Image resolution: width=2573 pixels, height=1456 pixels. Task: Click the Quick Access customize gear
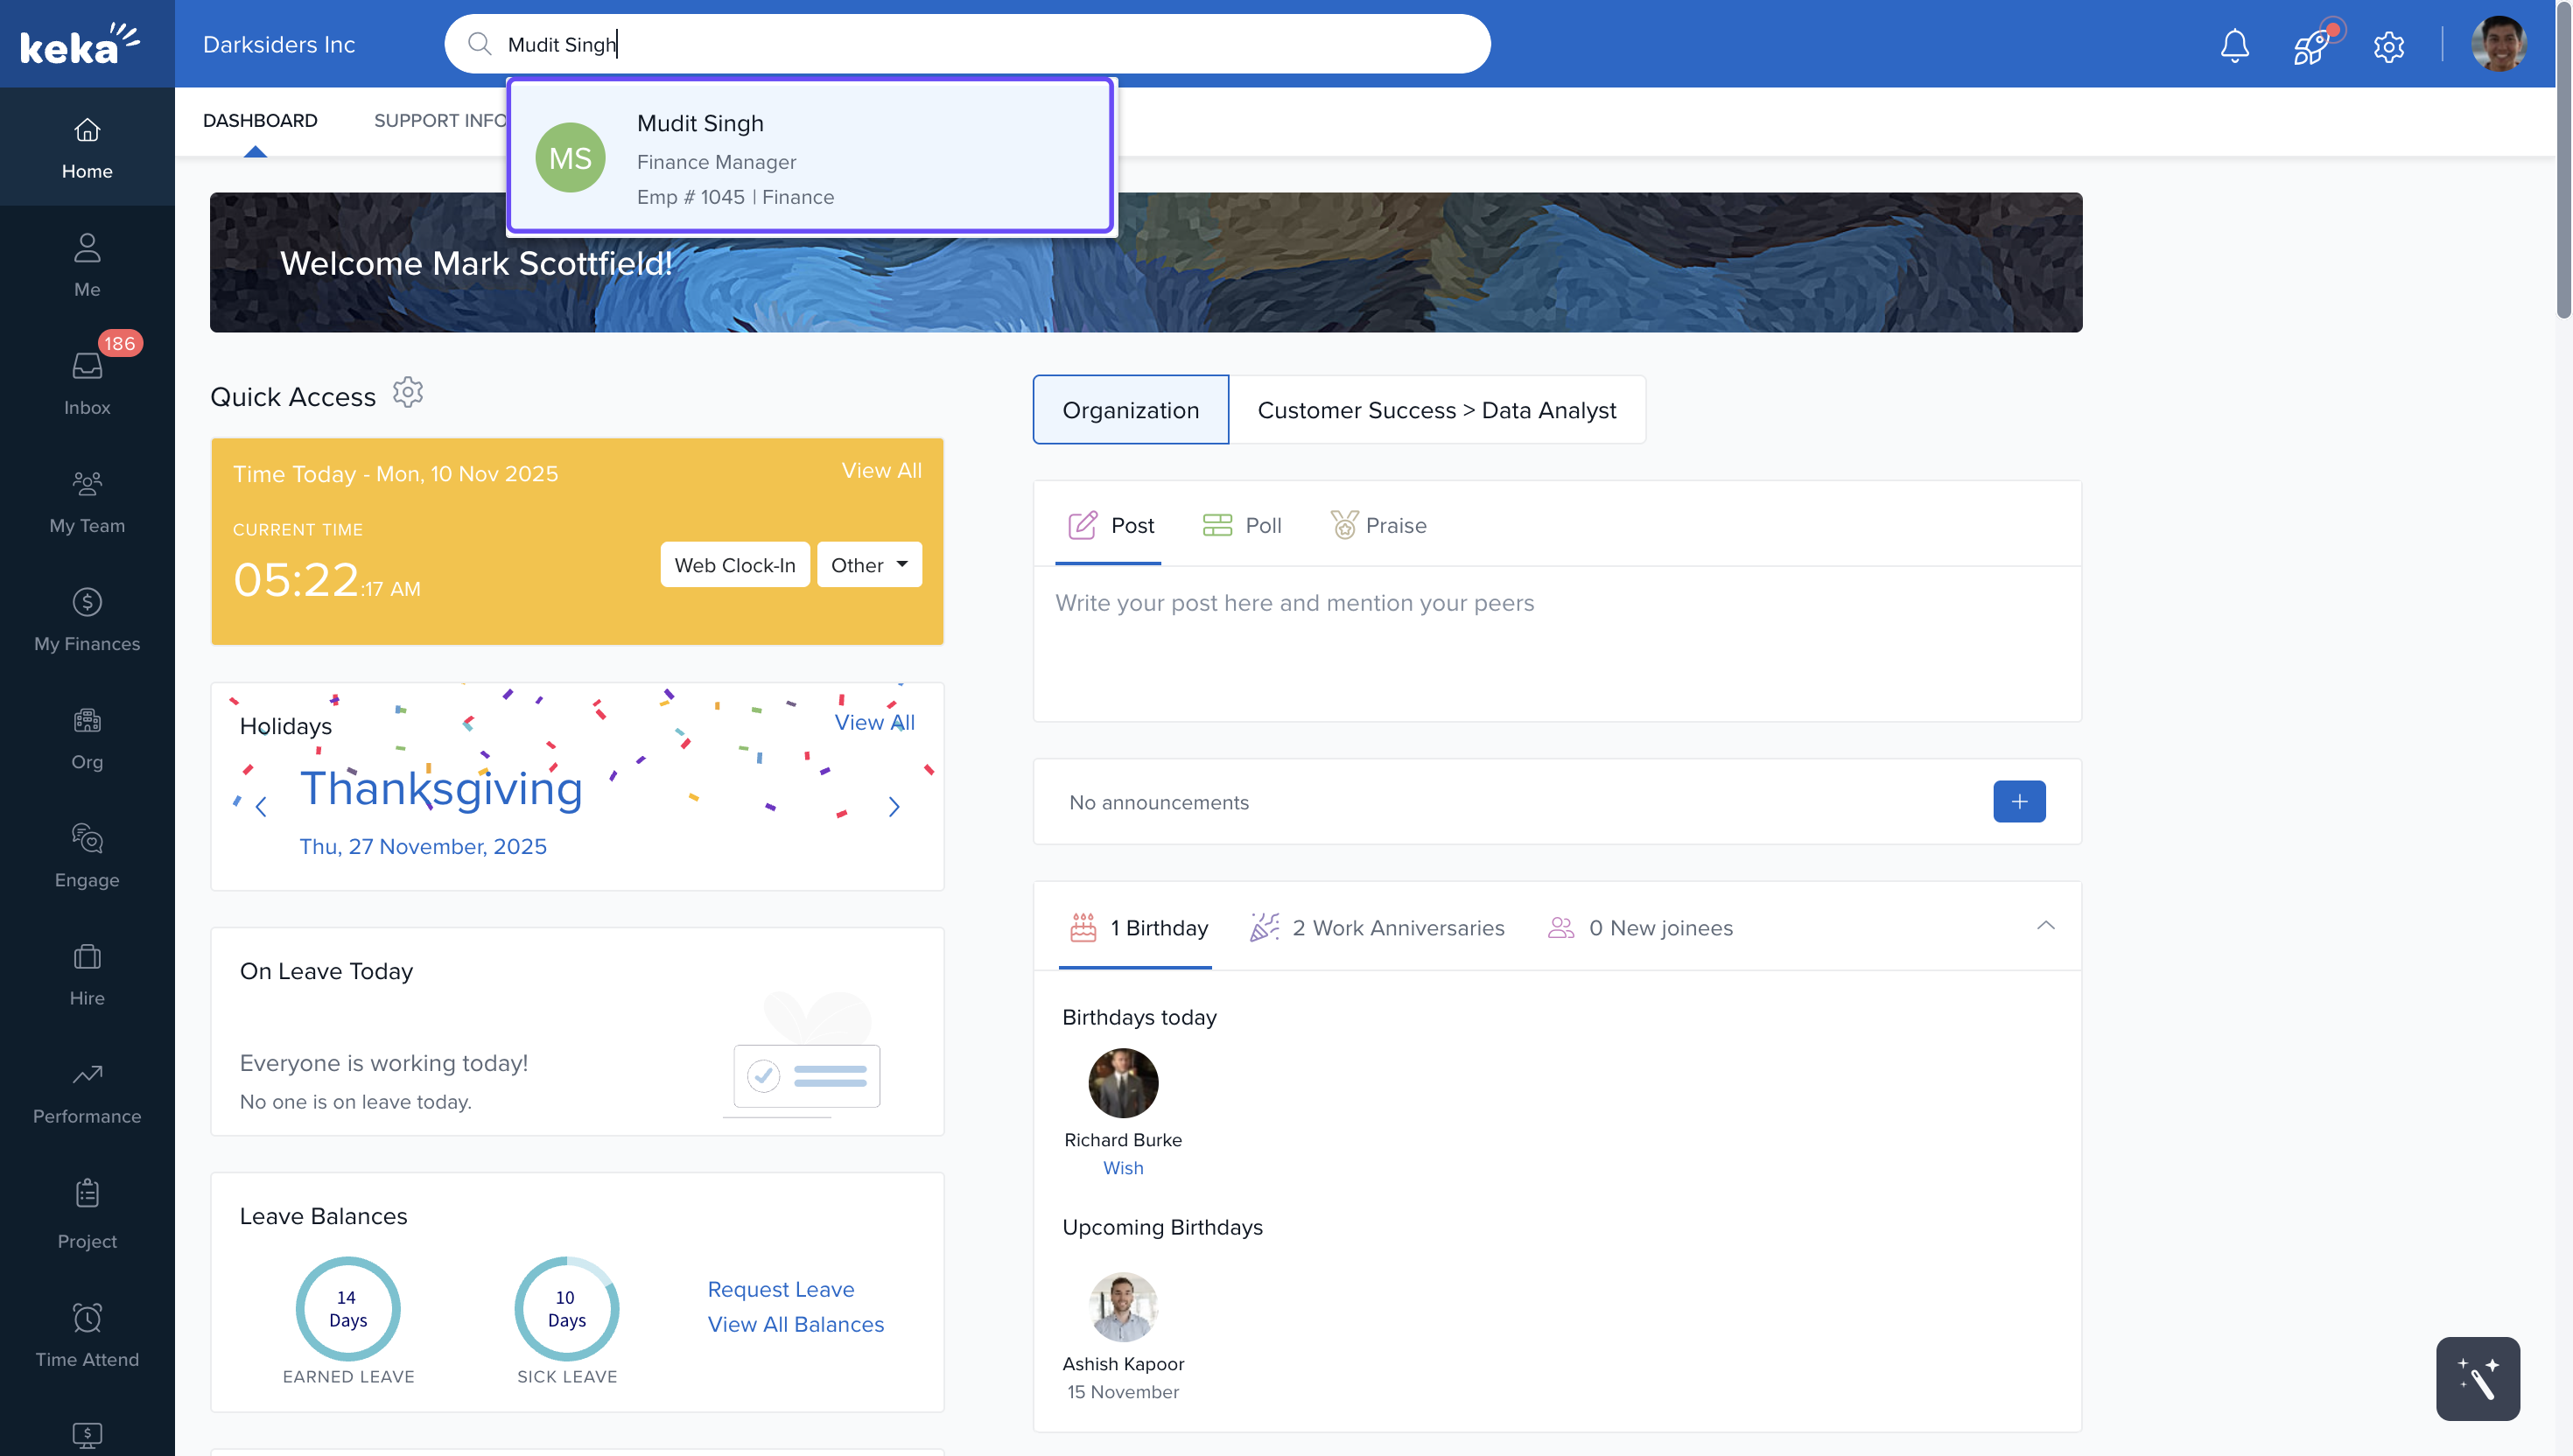(408, 392)
